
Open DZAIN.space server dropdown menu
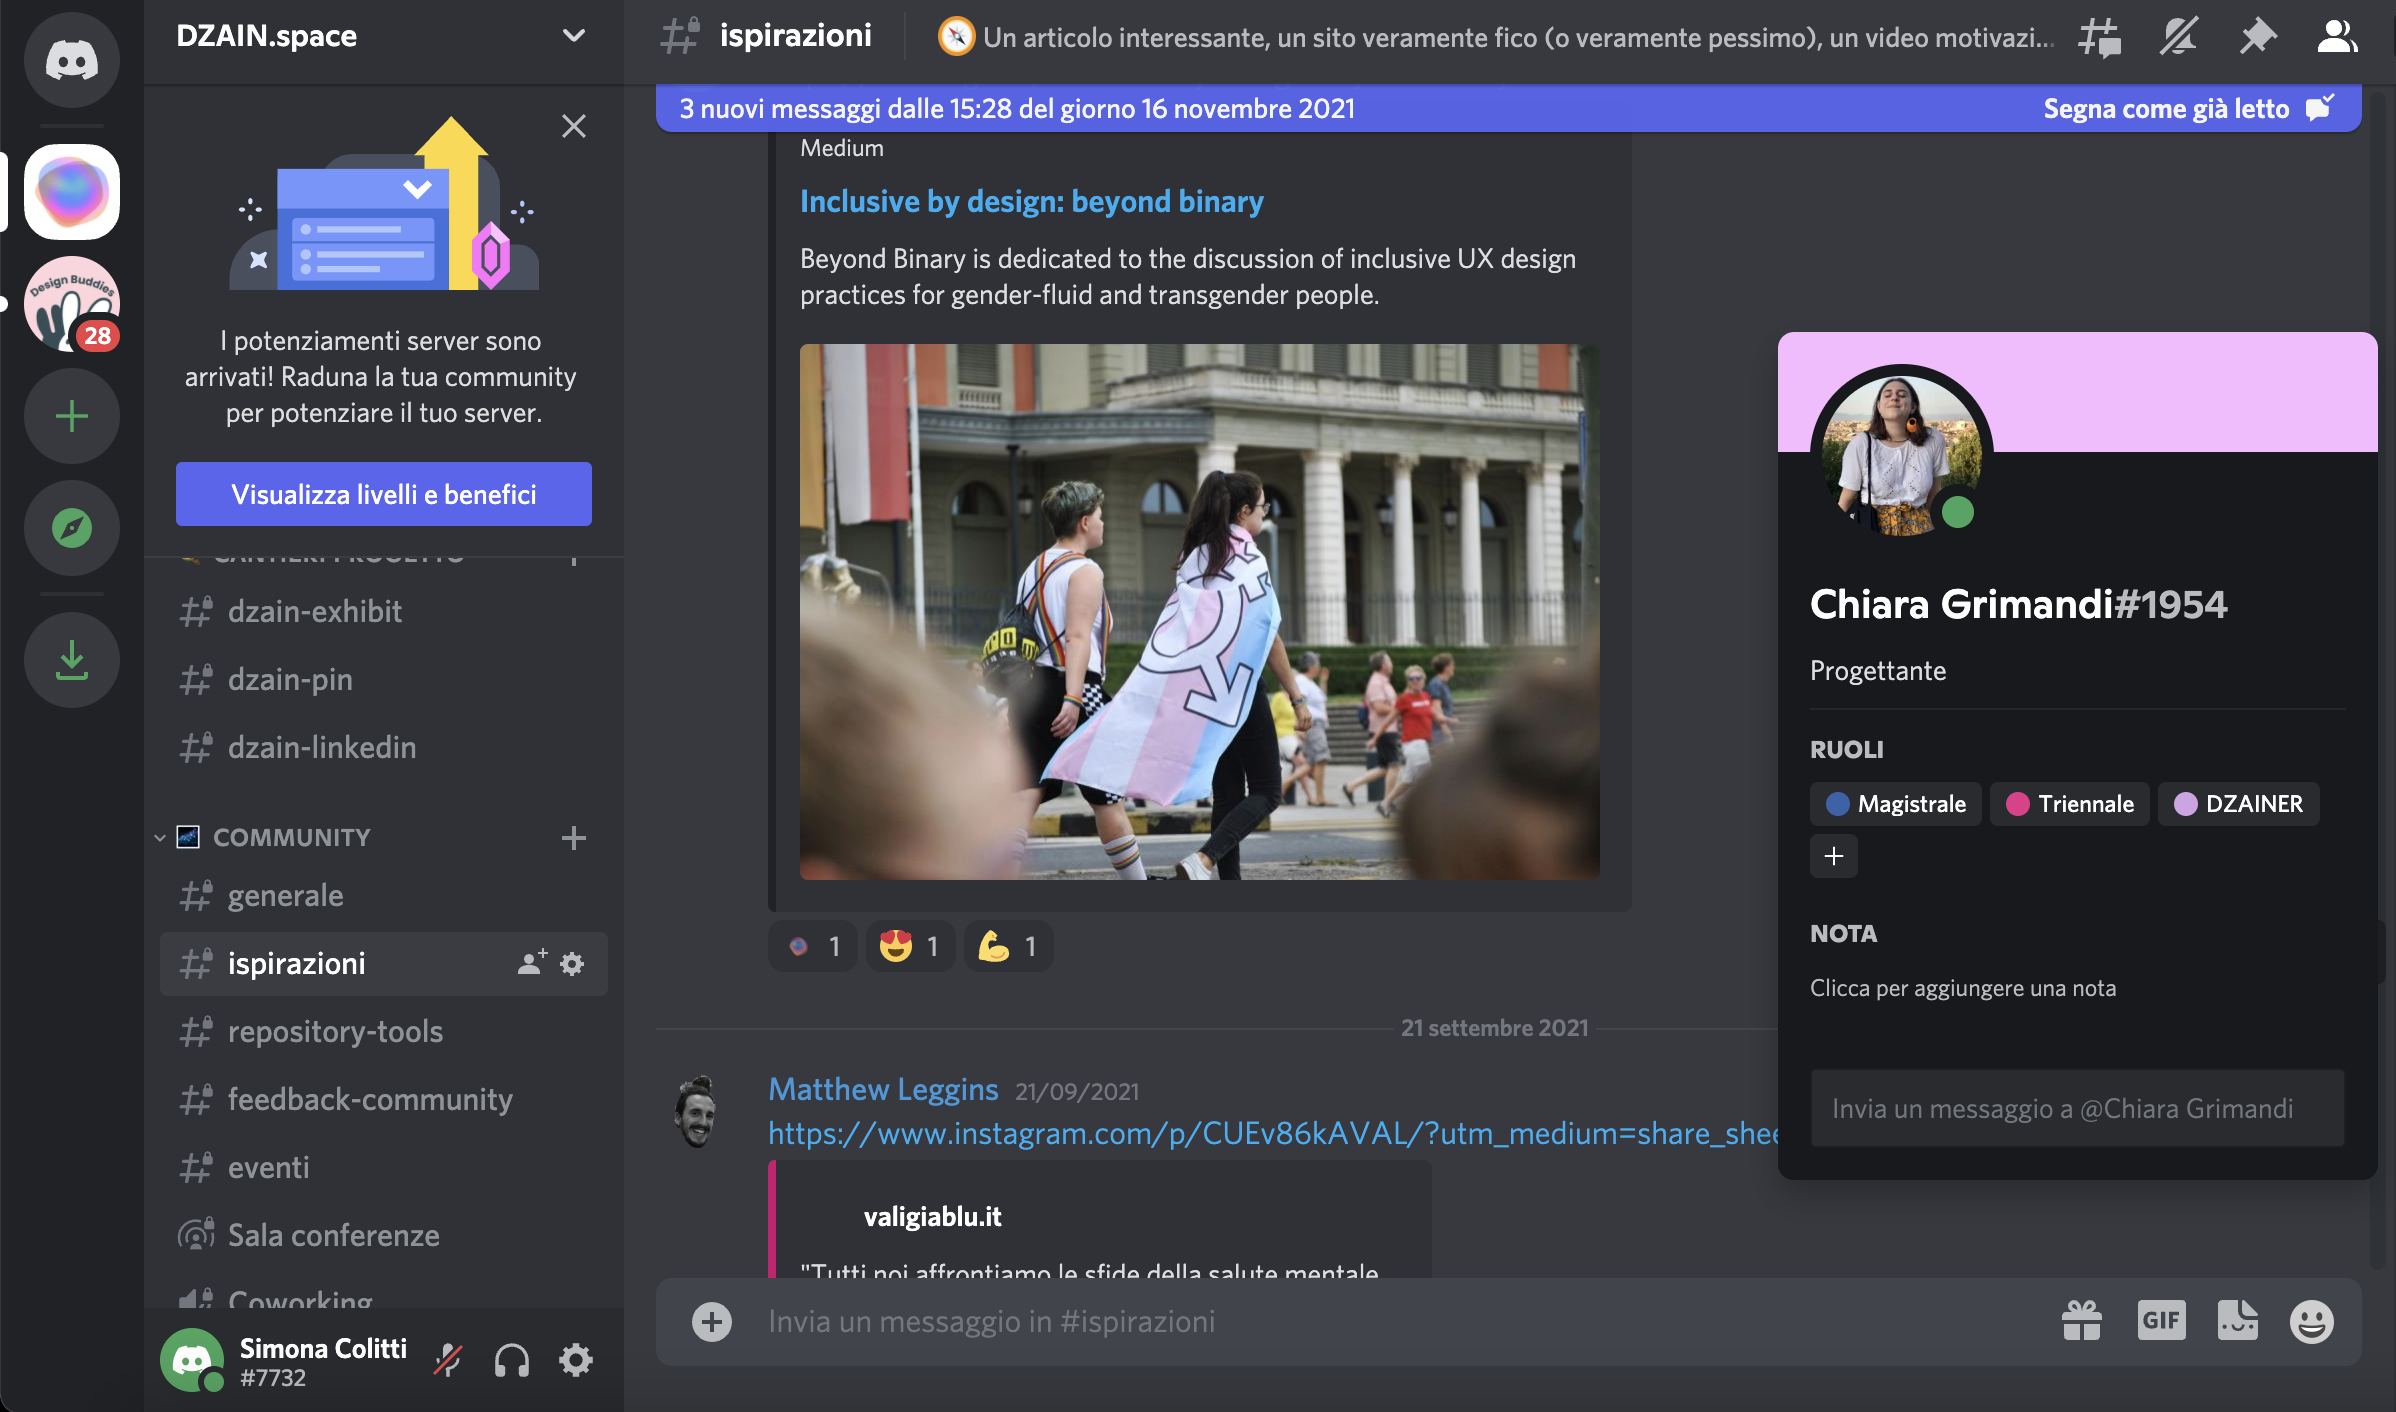[573, 36]
